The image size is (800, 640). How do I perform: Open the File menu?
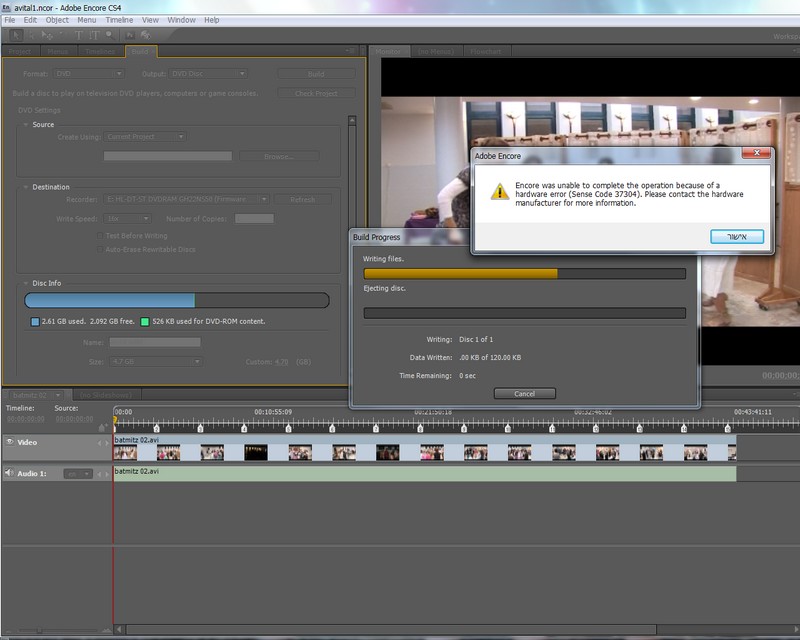(10, 20)
